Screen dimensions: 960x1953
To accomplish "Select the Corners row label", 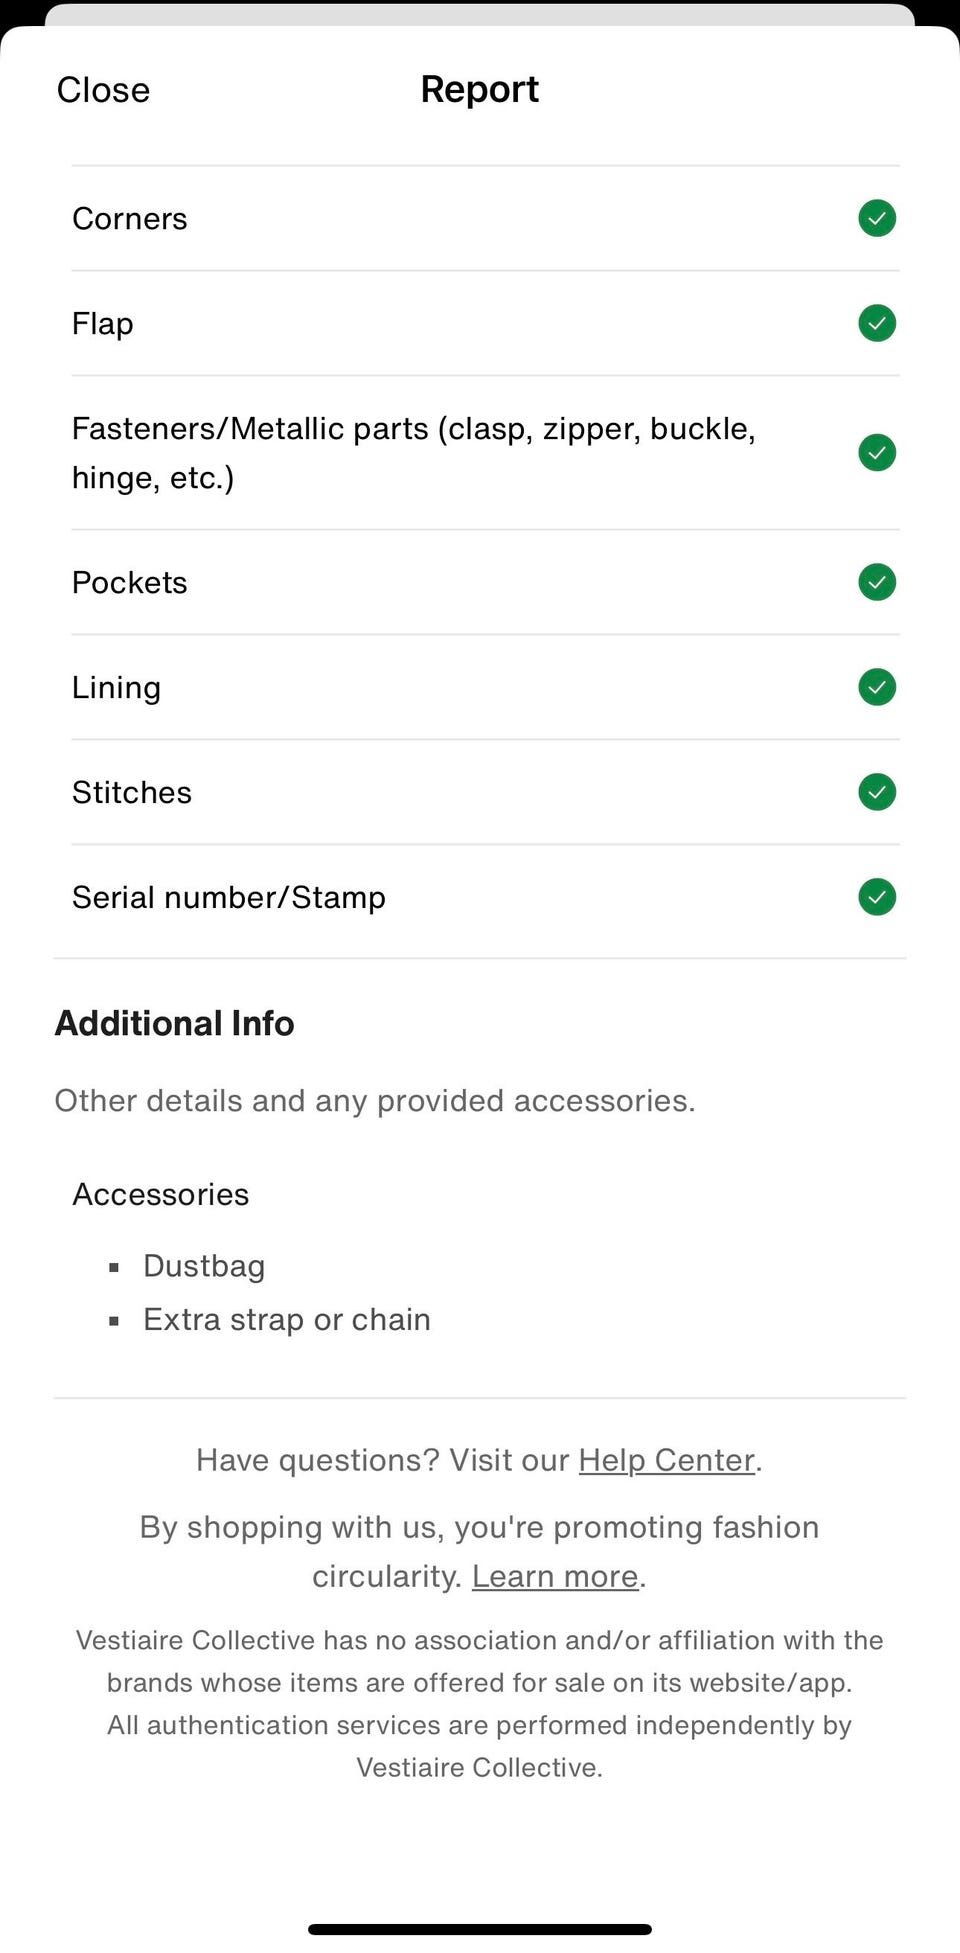I will 130,219.
